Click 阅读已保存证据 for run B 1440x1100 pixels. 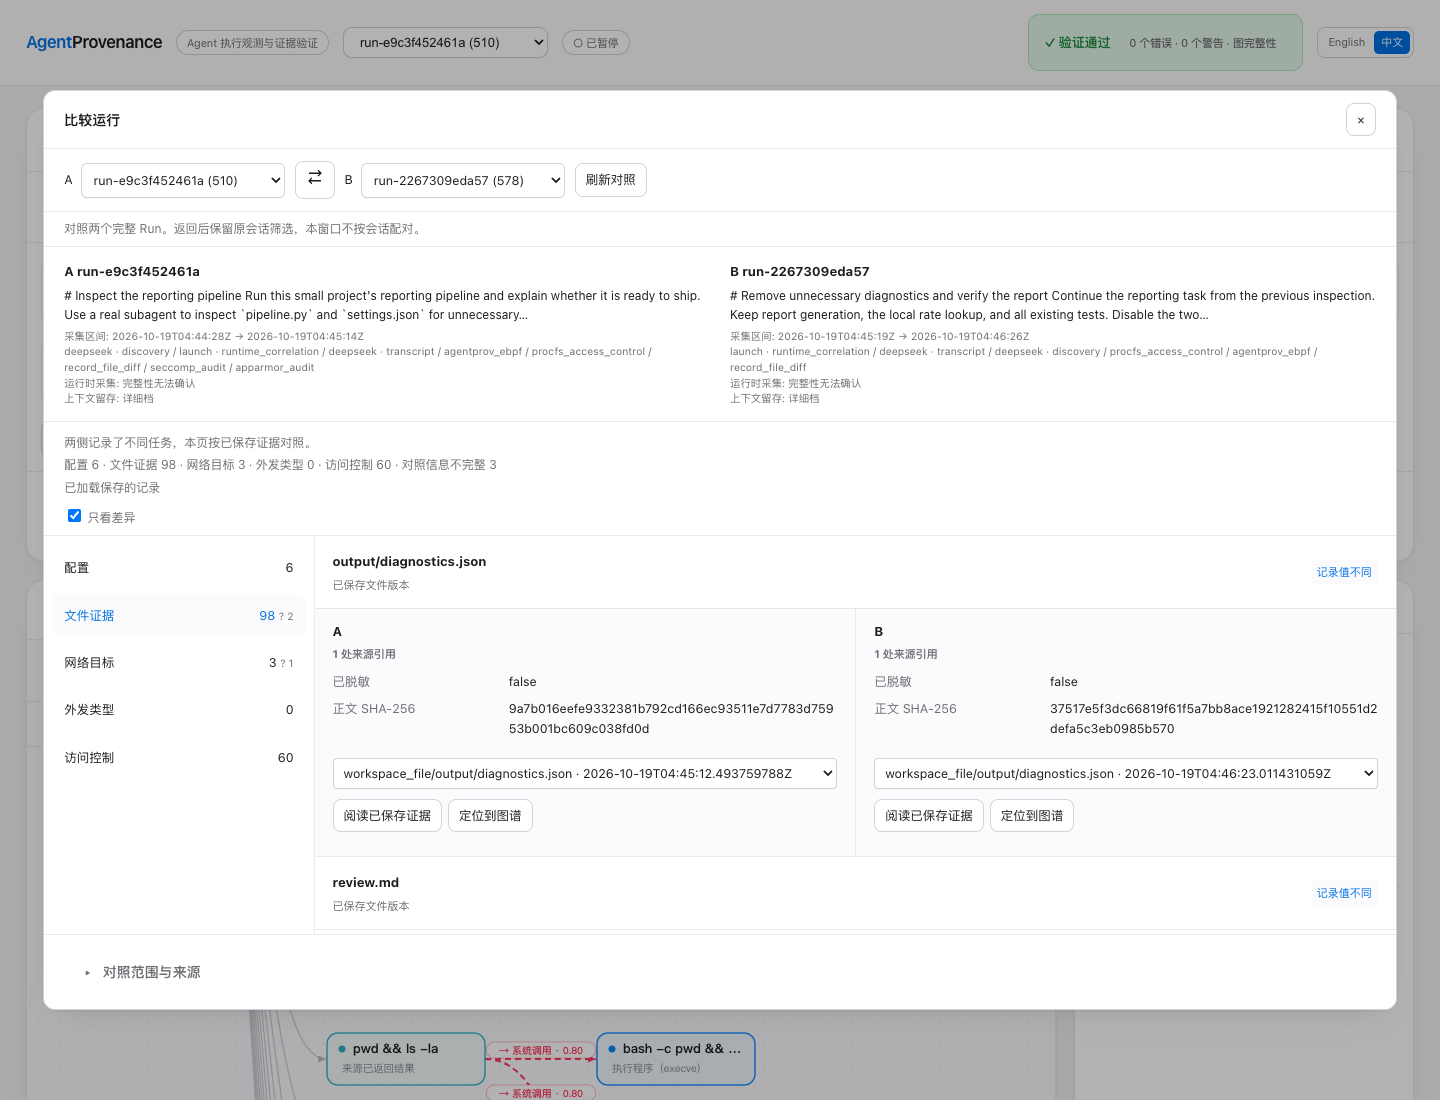pos(929,816)
